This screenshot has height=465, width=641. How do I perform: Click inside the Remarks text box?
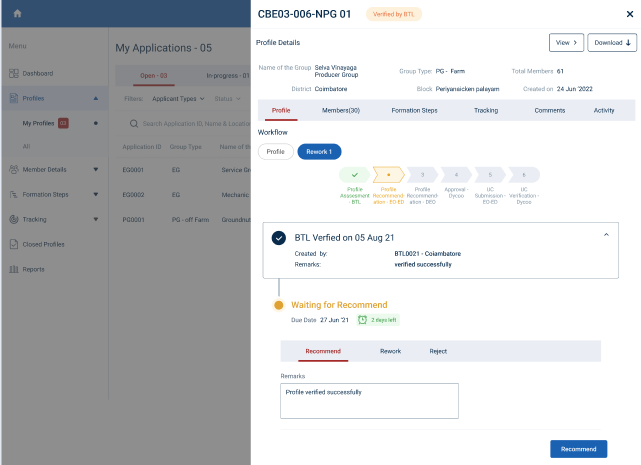pos(369,401)
